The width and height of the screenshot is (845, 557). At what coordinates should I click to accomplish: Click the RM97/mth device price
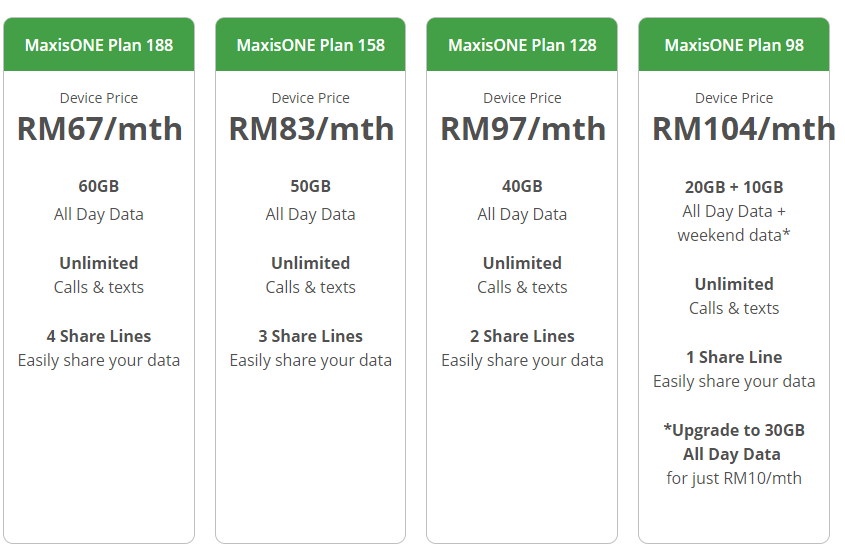[x=523, y=129]
